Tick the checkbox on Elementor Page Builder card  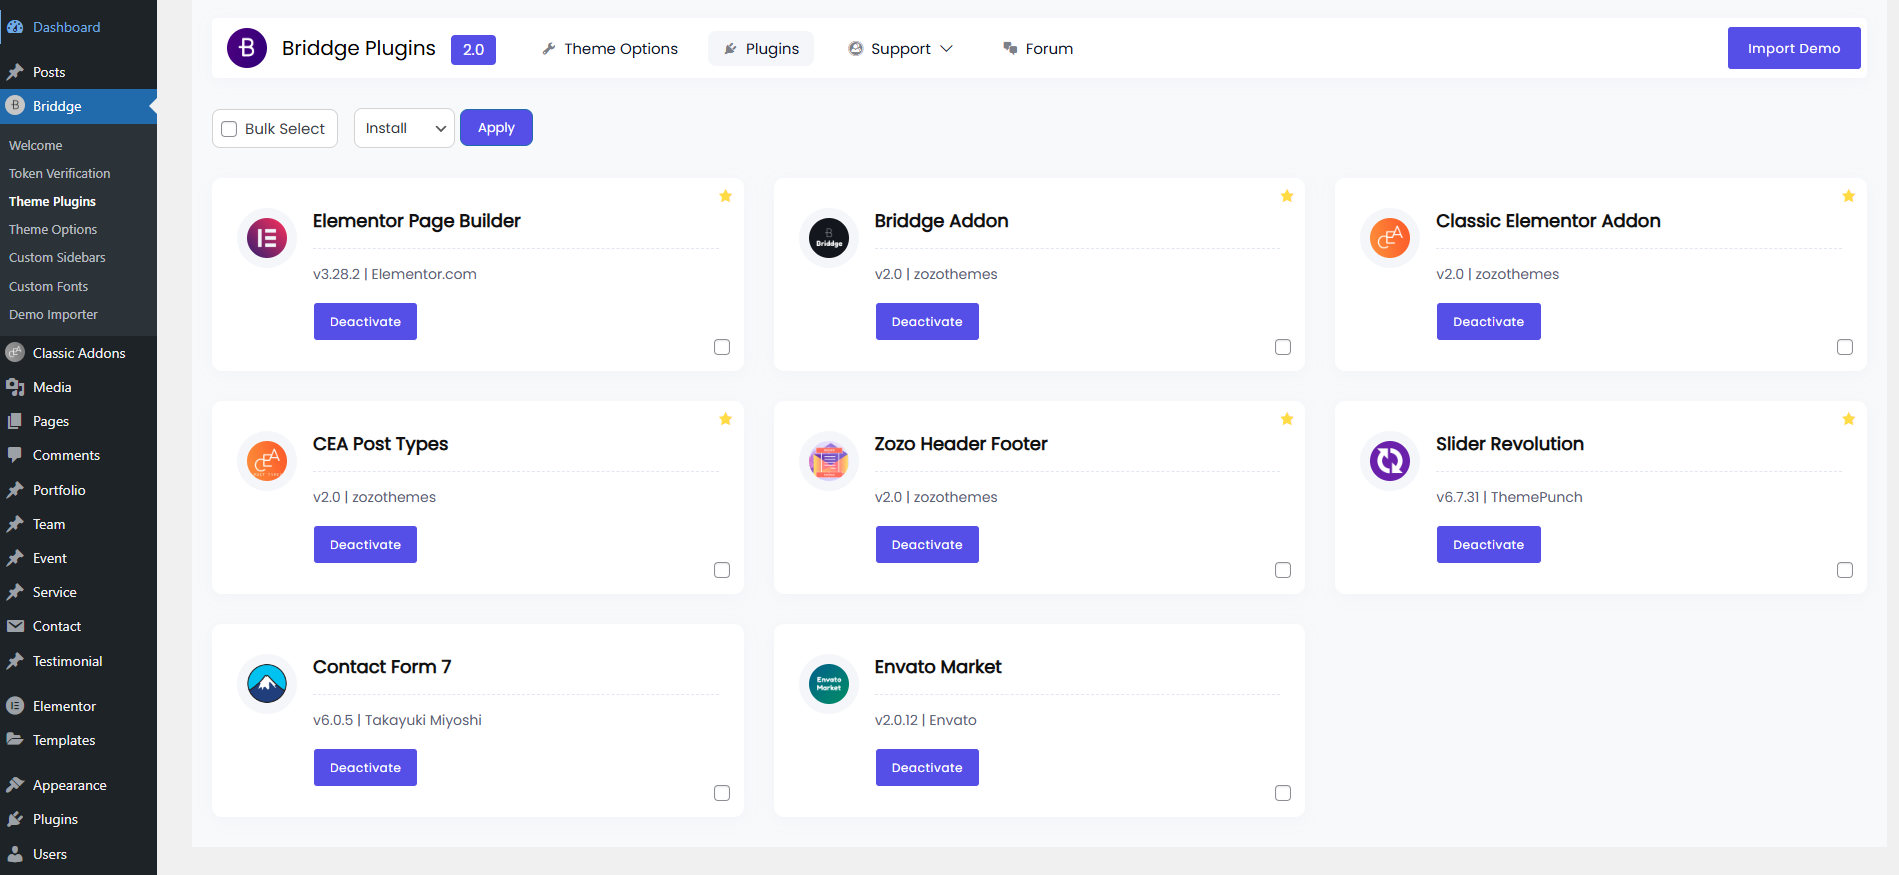tap(722, 347)
